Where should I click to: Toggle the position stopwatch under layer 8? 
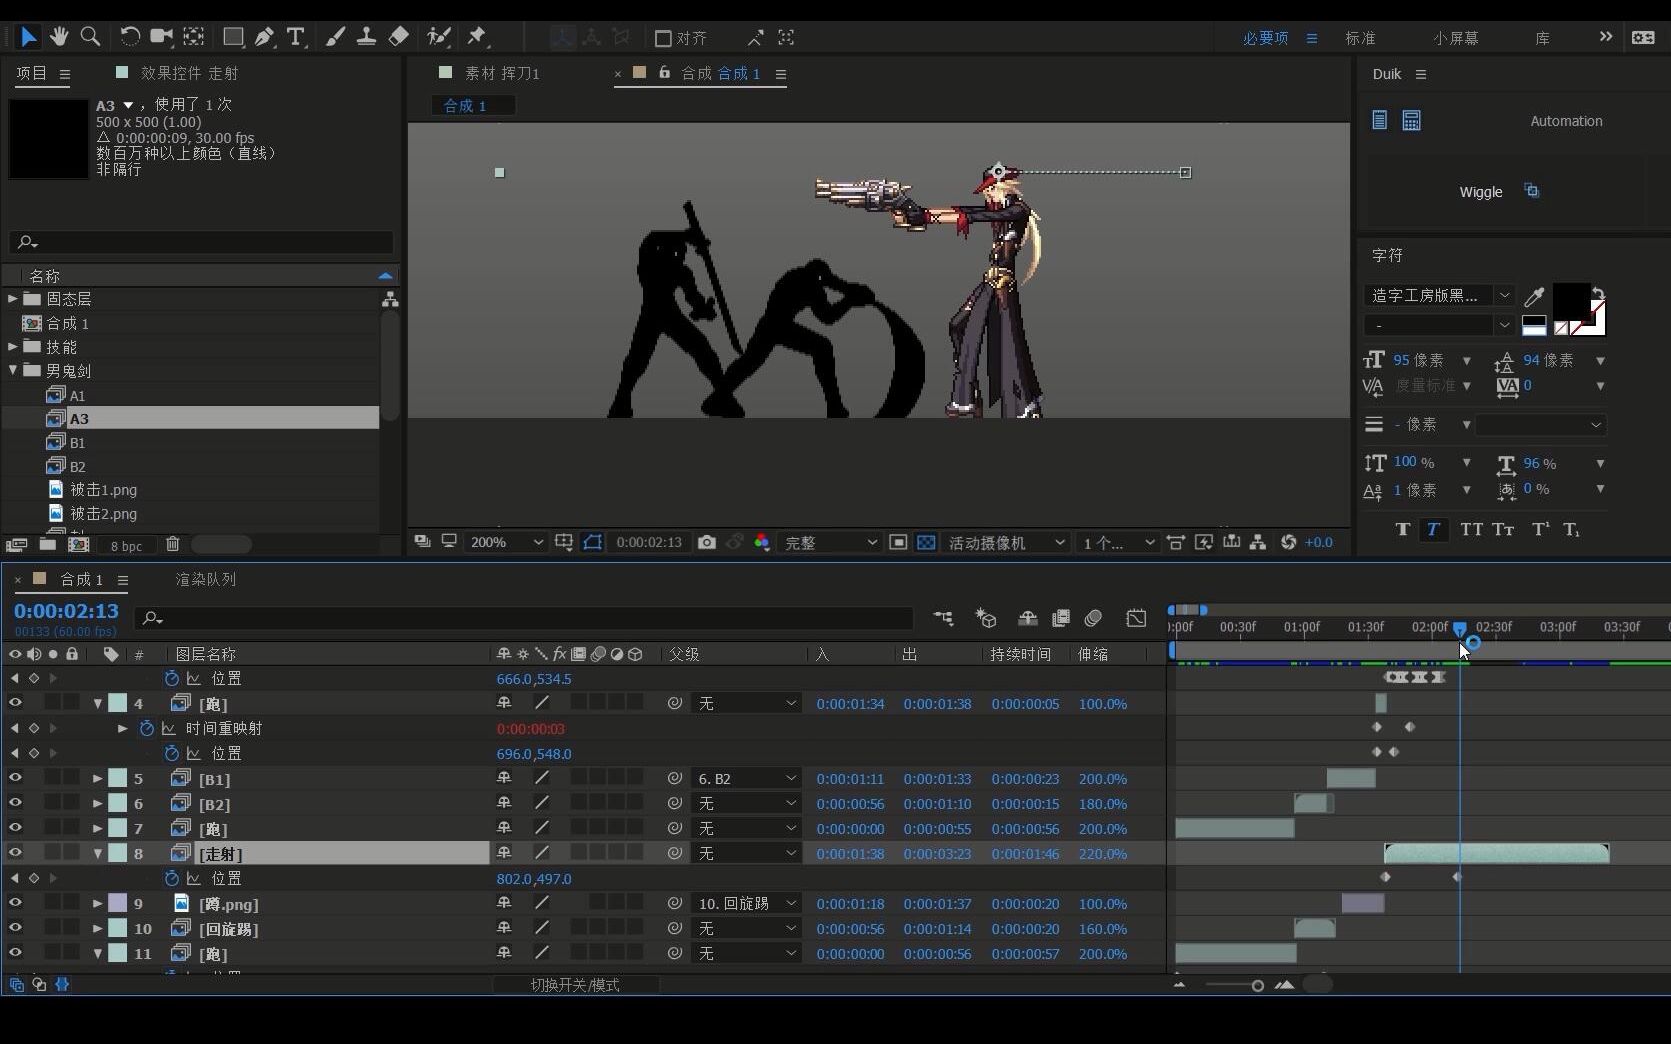(171, 878)
